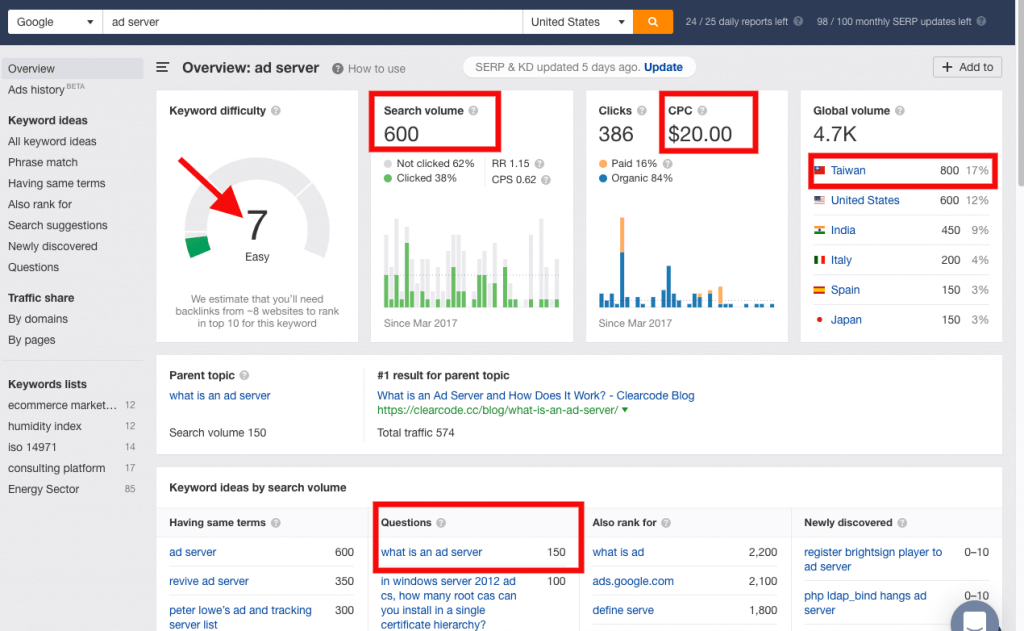The width and height of the screenshot is (1024, 631).
Task: Click help icon next to Parent topic
Action: coord(244,376)
